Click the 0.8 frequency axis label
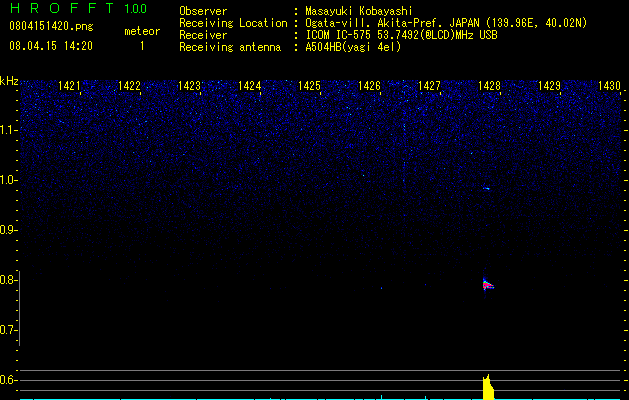 [x=8, y=280]
